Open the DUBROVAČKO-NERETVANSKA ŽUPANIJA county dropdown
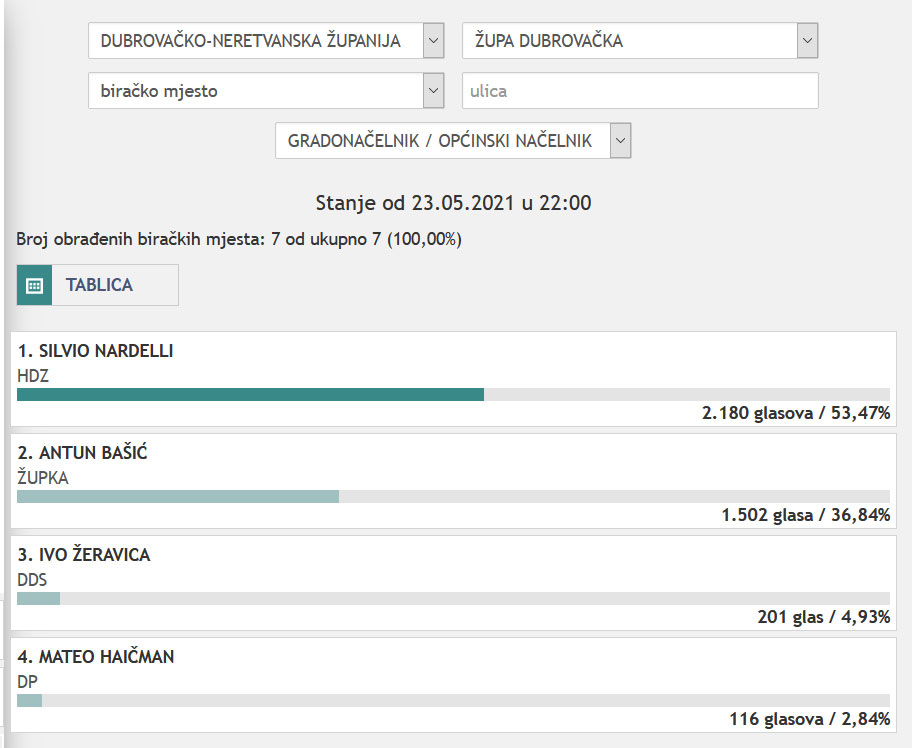Image resolution: width=912 pixels, height=748 pixels. tap(255, 41)
